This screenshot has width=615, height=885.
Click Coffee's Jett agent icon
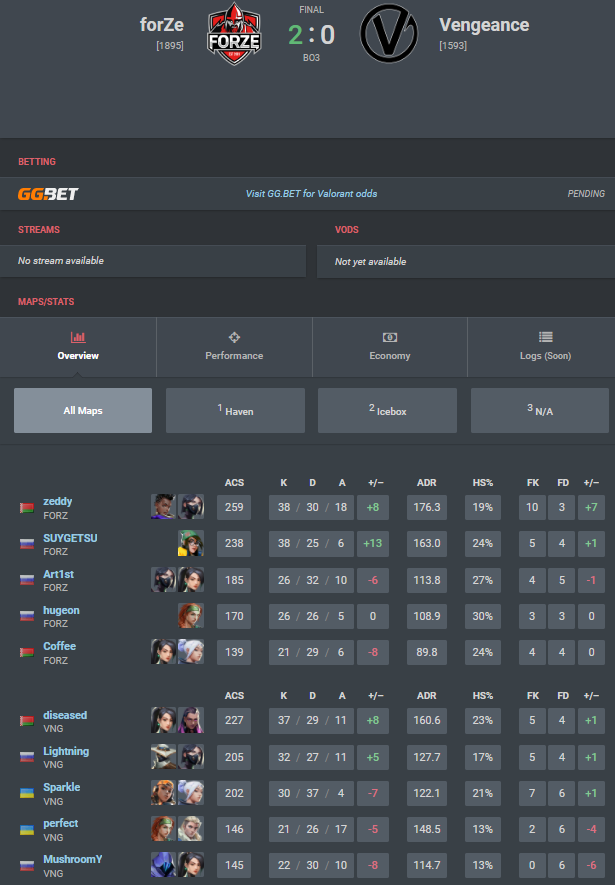[x=191, y=652]
